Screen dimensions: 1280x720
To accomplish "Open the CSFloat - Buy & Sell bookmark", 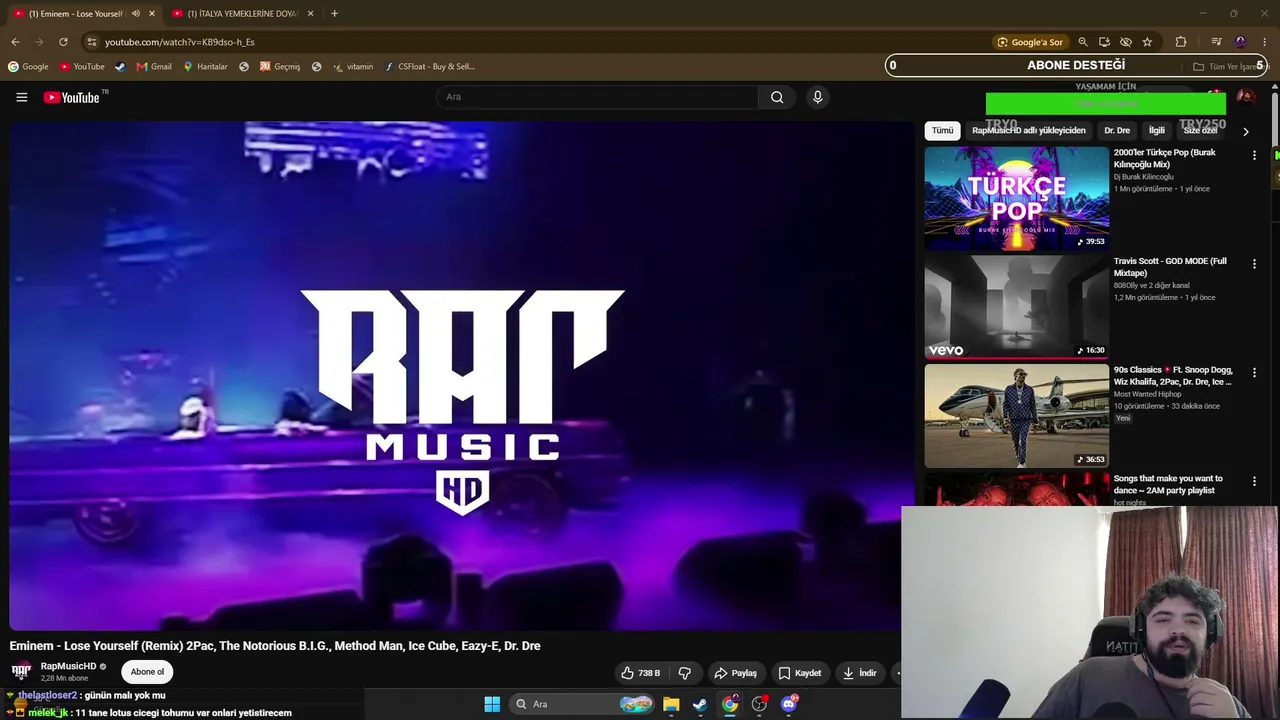I will pyautogui.click(x=430, y=67).
